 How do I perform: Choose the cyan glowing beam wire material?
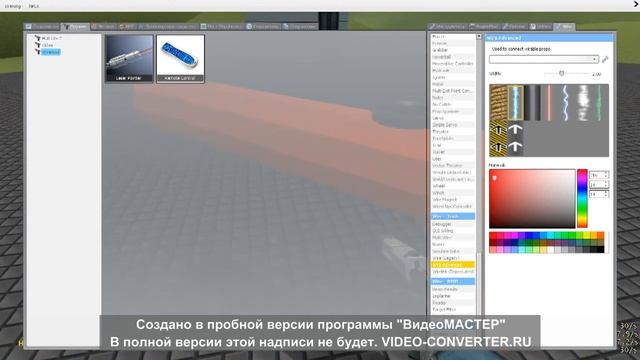point(515,102)
